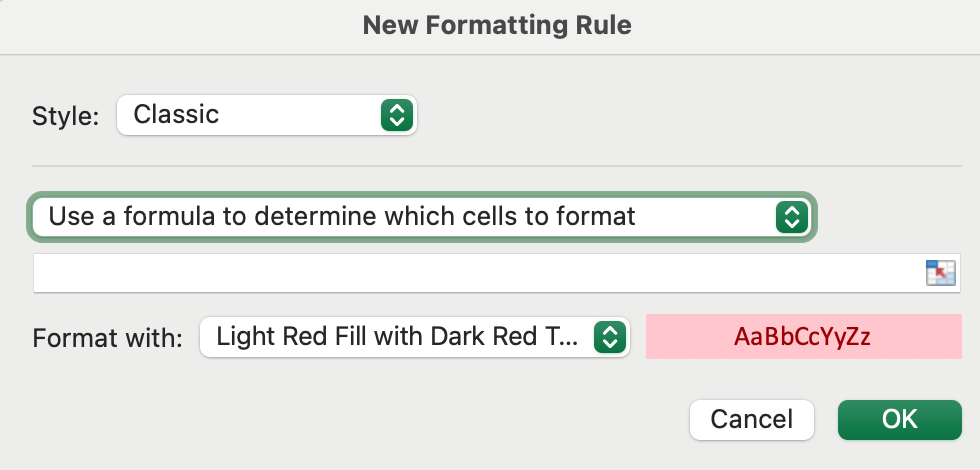Open the 'Use a formula' rule type dropdown

(422, 217)
